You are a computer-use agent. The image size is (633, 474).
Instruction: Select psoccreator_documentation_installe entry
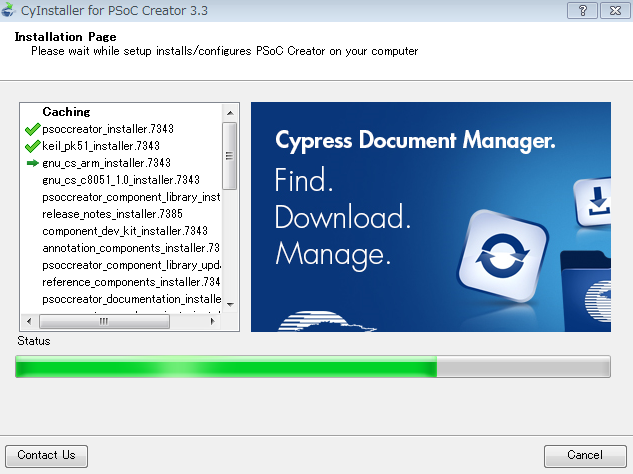click(x=131, y=299)
